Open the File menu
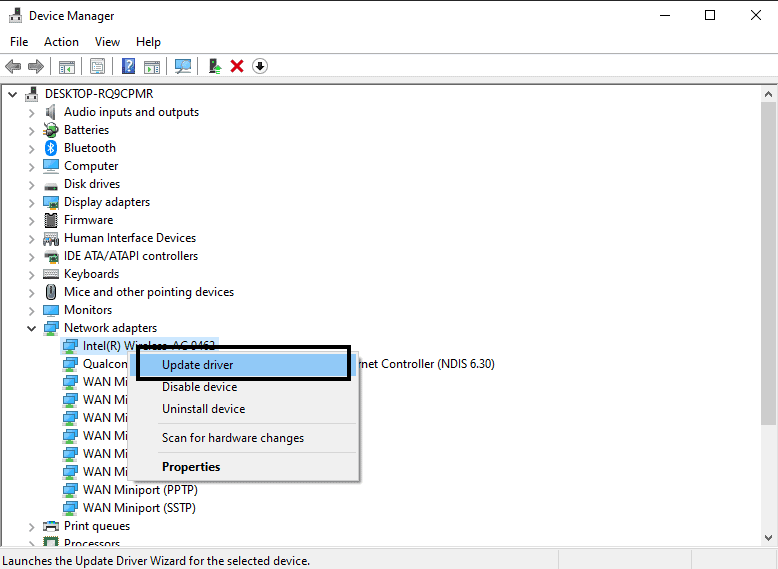This screenshot has width=778, height=569. click(x=19, y=42)
